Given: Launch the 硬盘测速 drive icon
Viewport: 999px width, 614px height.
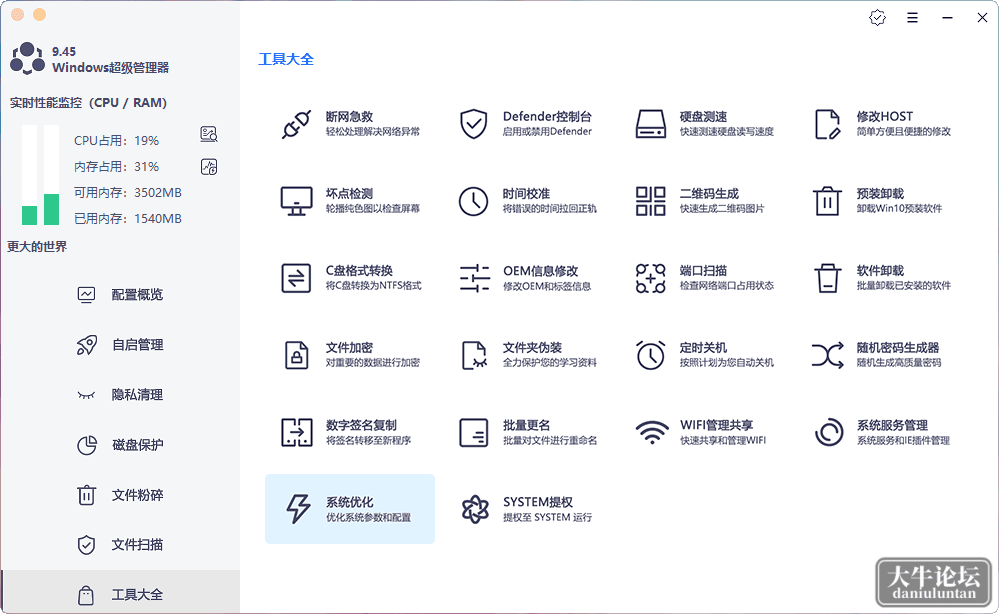Looking at the screenshot, I should coord(650,124).
